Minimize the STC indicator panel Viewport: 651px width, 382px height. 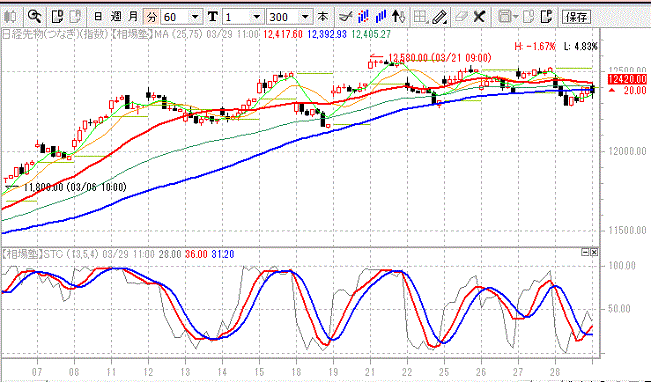coord(585,252)
